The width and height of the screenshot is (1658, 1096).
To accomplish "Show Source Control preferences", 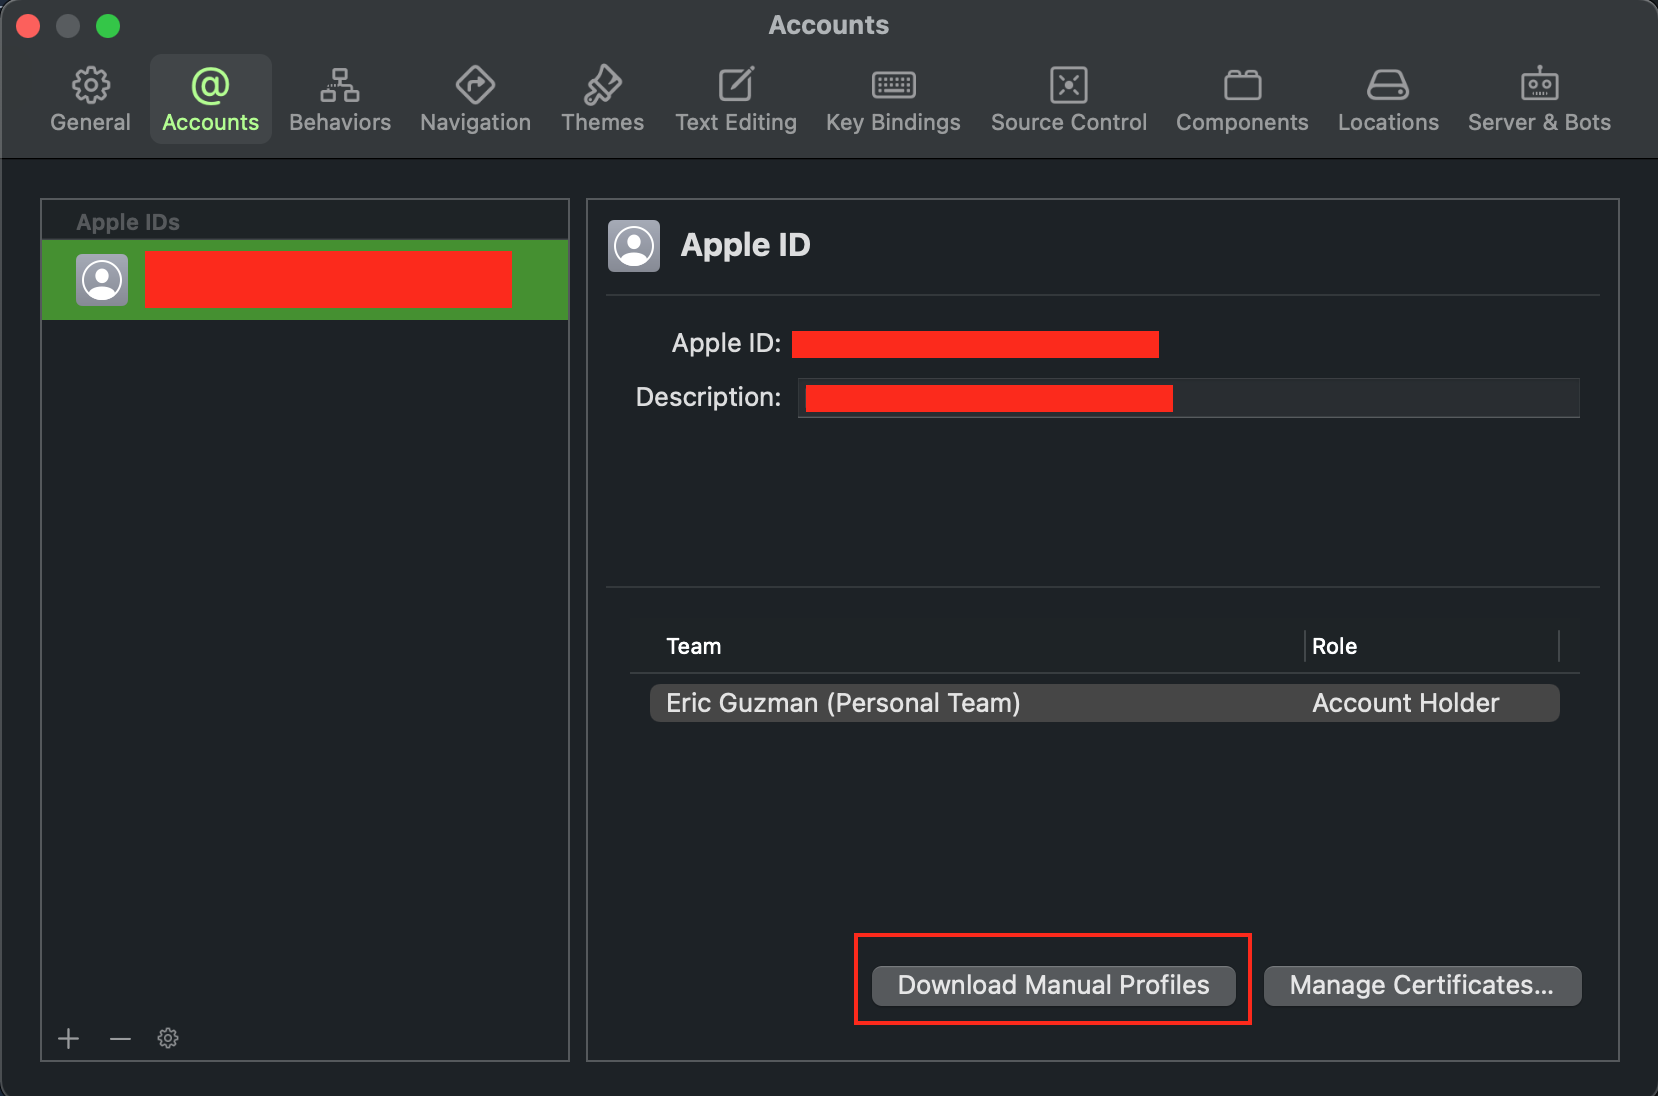I will (x=1069, y=99).
